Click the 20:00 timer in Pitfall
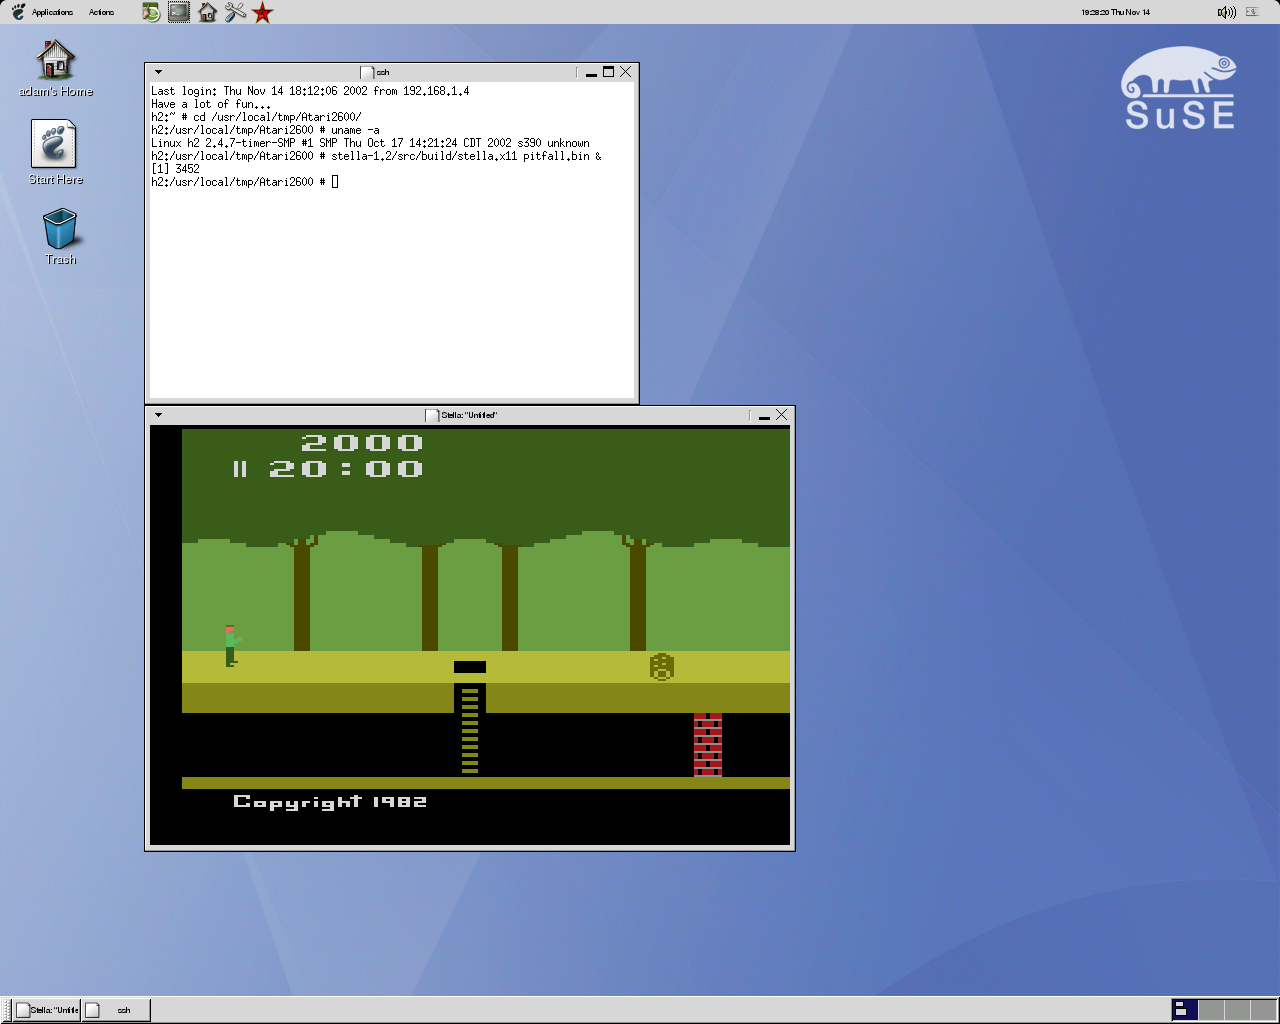 pos(346,469)
